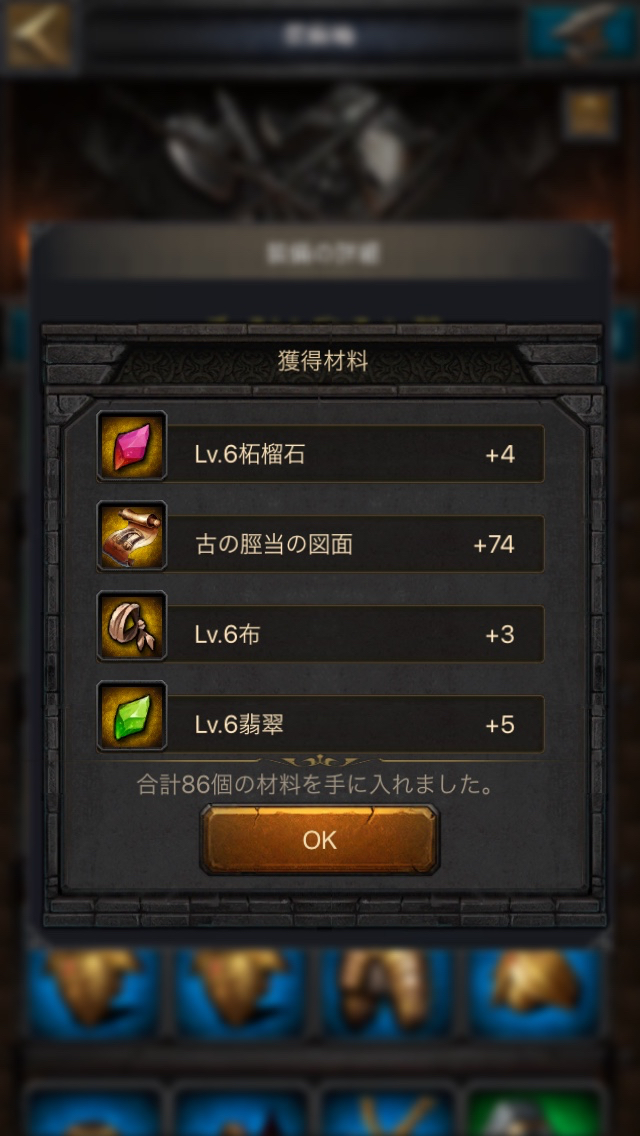Tap the Lv.6 cloth material icon
This screenshot has width=640, height=1136.
(132, 626)
